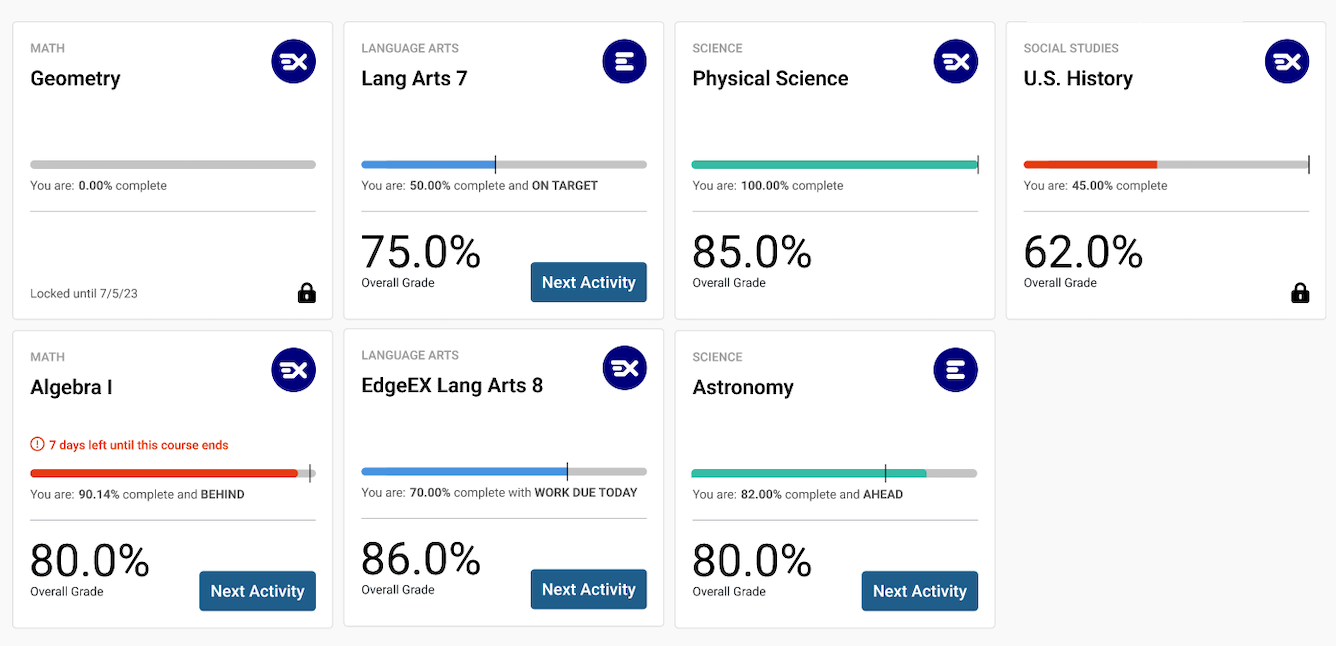Image resolution: width=1336 pixels, height=646 pixels.
Task: Launch Next Activity for Astronomy
Action: pyautogui.click(x=919, y=591)
